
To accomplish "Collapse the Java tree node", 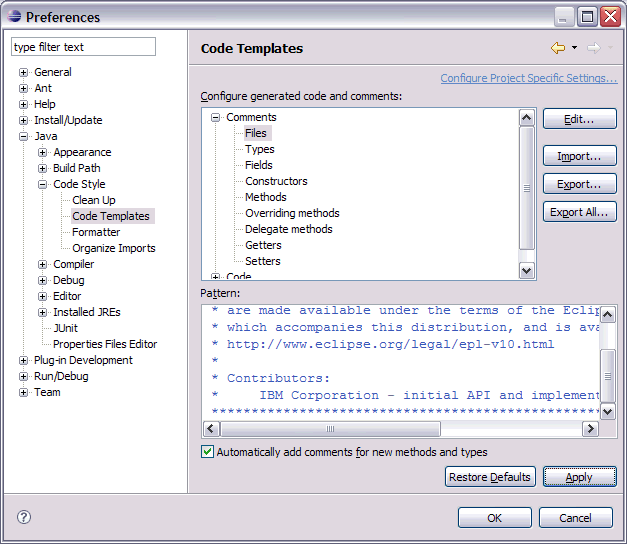I will 23,136.
